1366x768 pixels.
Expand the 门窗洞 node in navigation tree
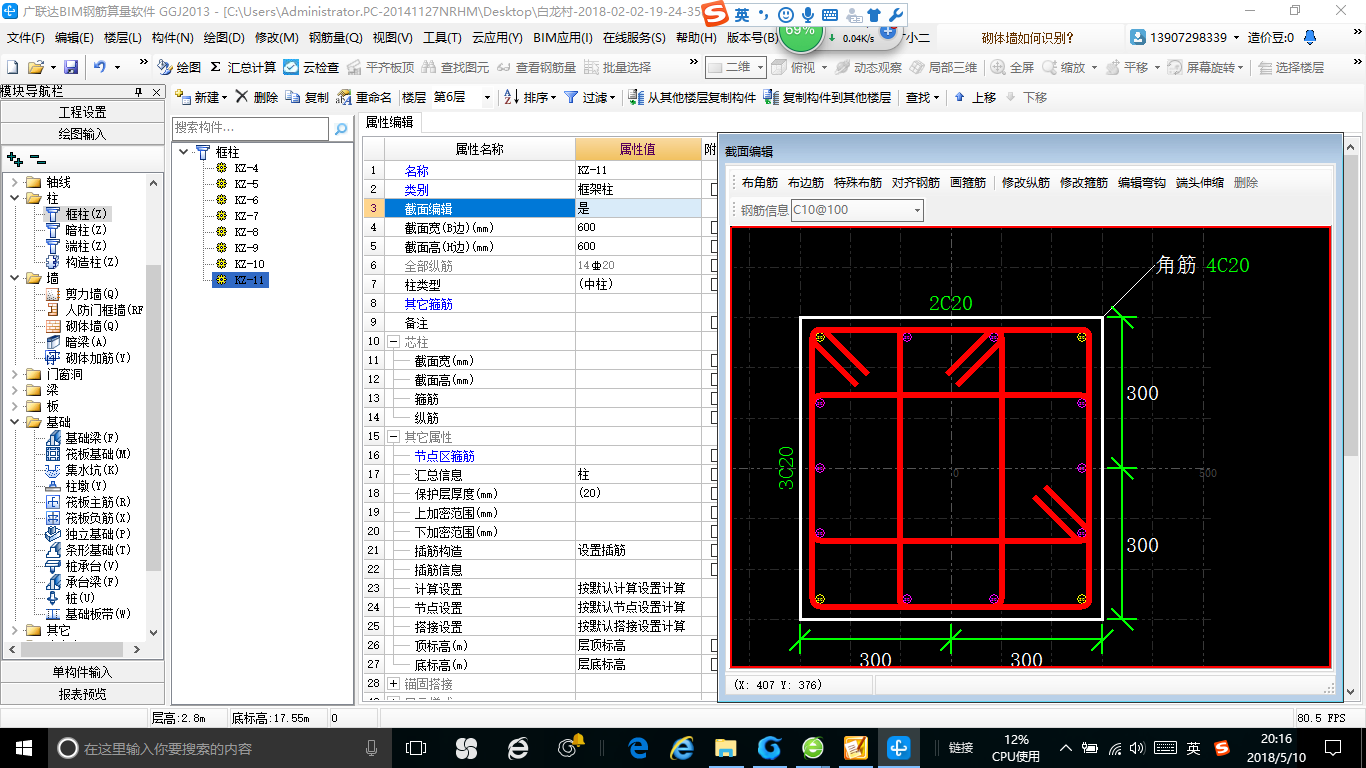15,374
